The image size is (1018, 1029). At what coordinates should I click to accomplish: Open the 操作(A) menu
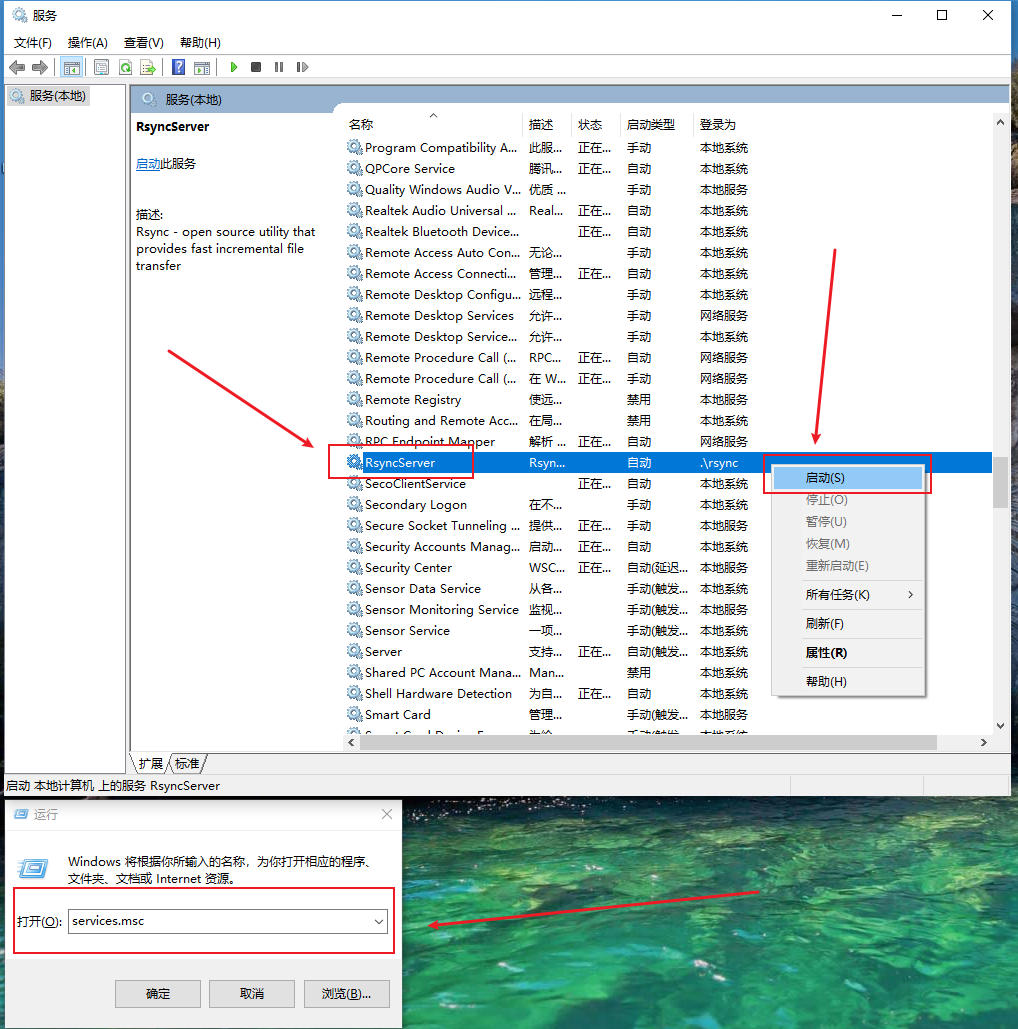(x=87, y=43)
